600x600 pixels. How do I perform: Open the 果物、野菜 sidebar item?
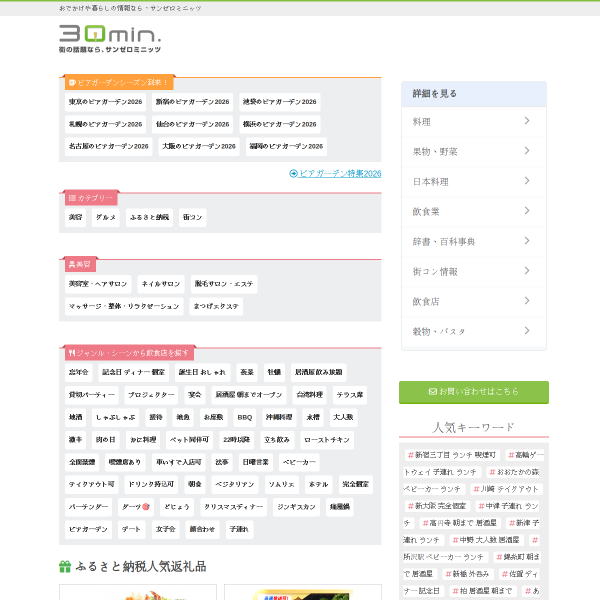click(x=474, y=152)
